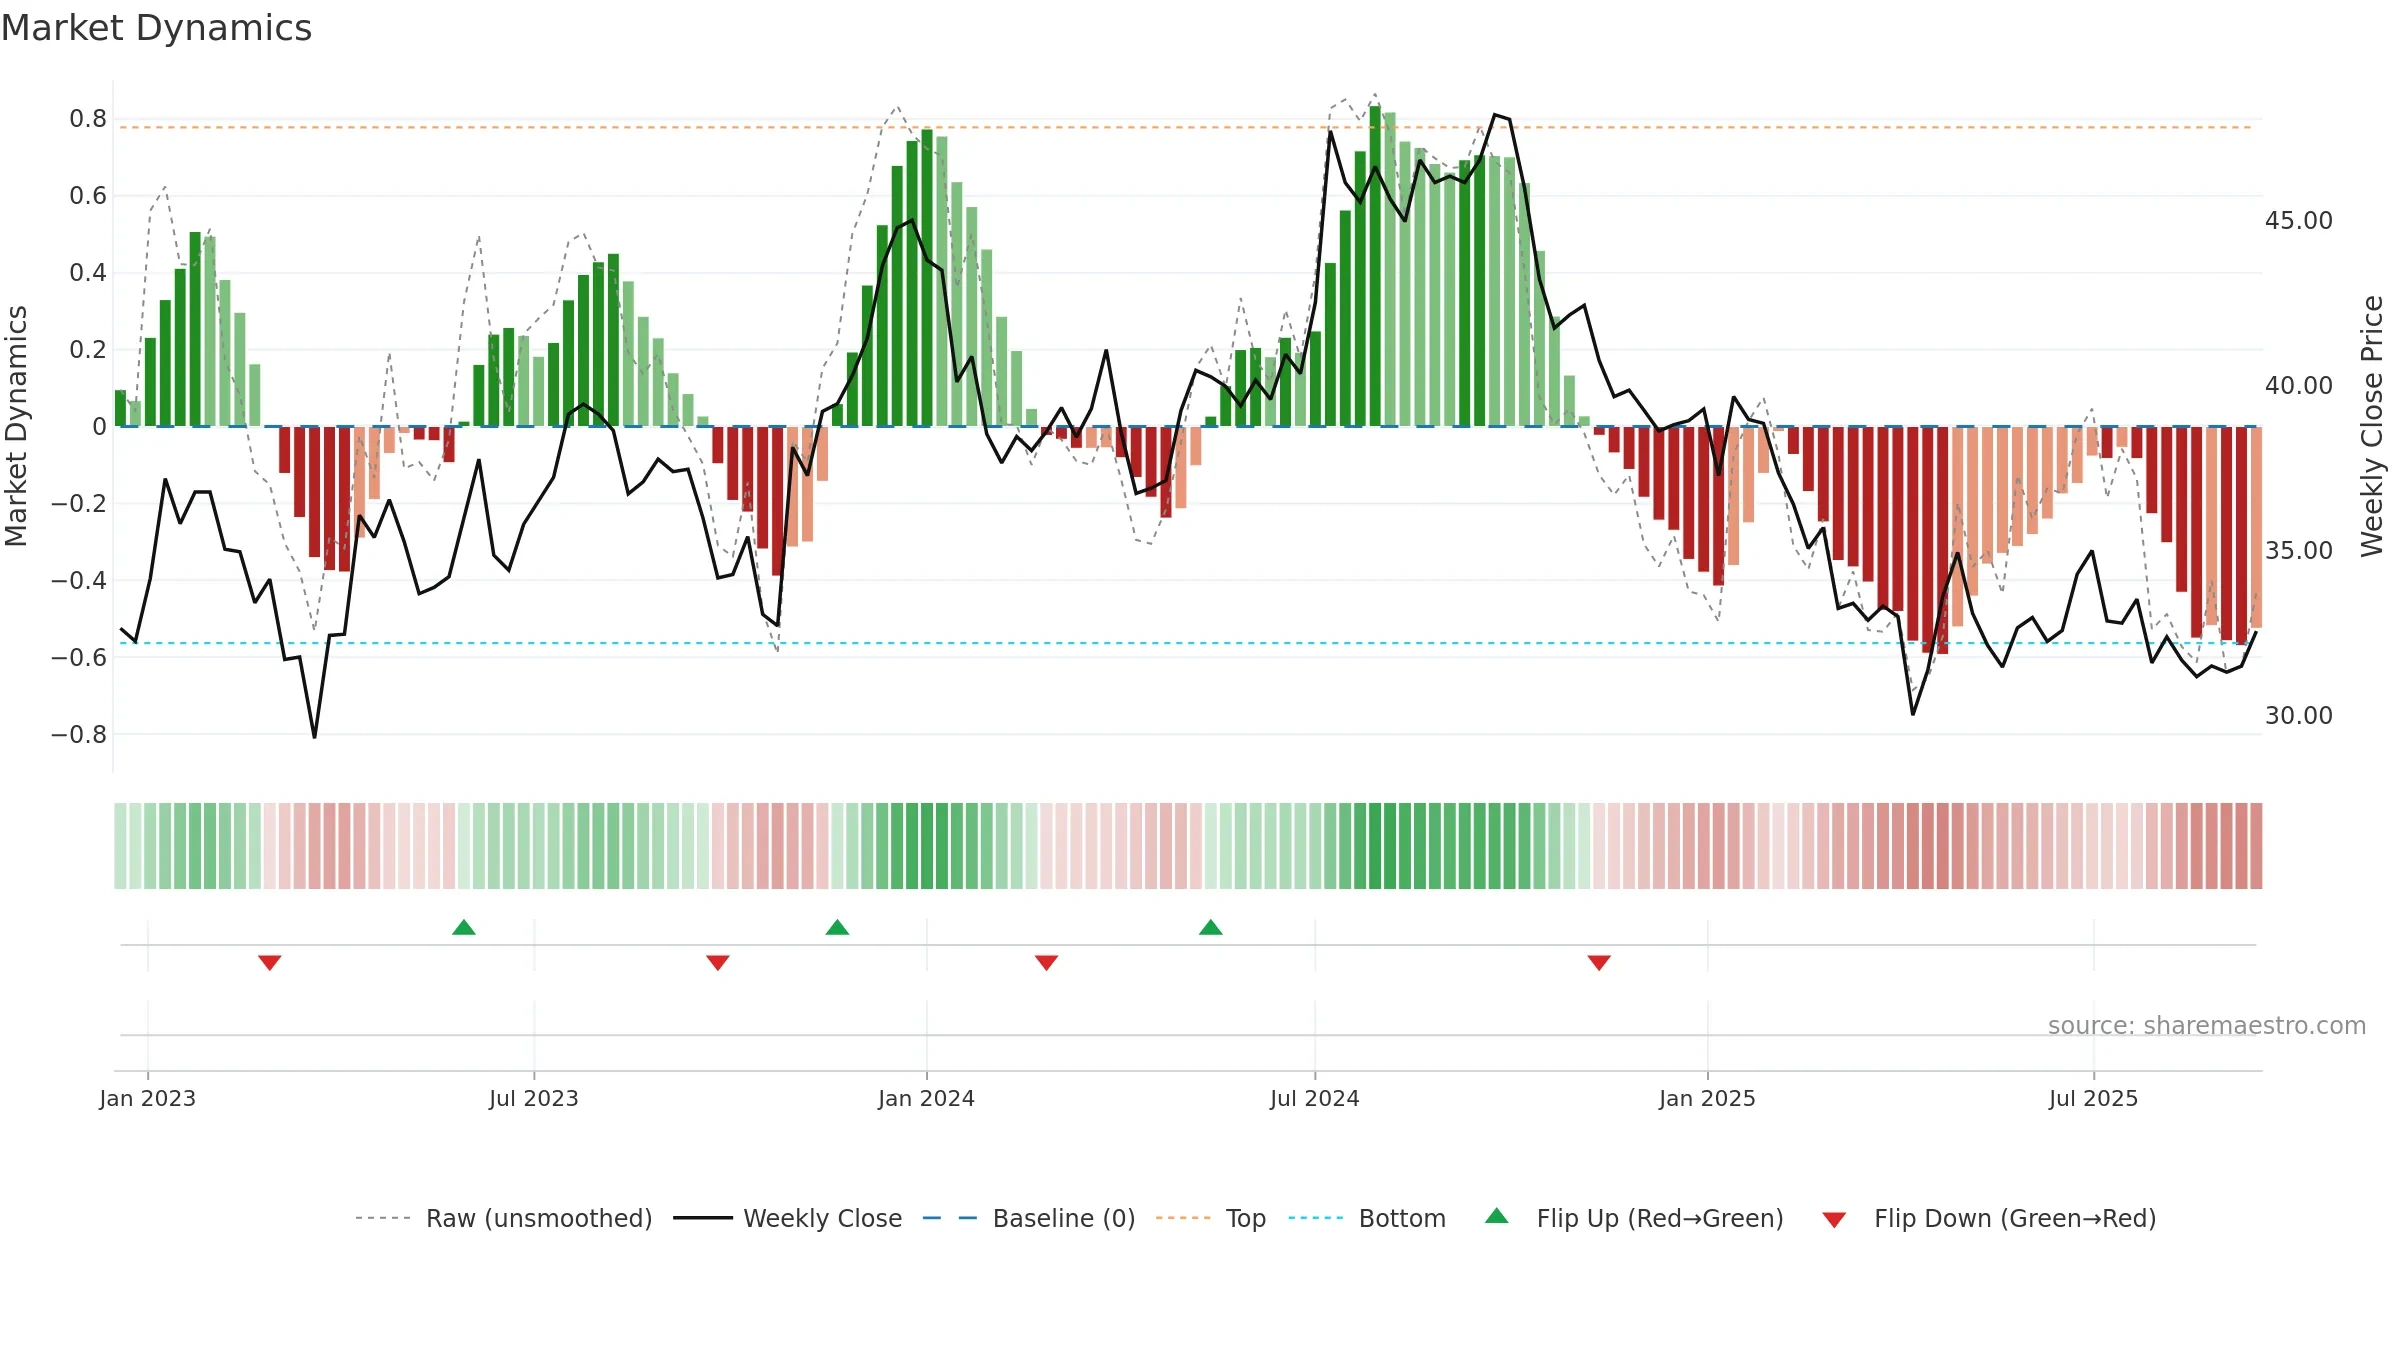Screen dimensions: 2400x1350
Task: Click the Jul 2023 x-axis label
Action: point(534,1098)
